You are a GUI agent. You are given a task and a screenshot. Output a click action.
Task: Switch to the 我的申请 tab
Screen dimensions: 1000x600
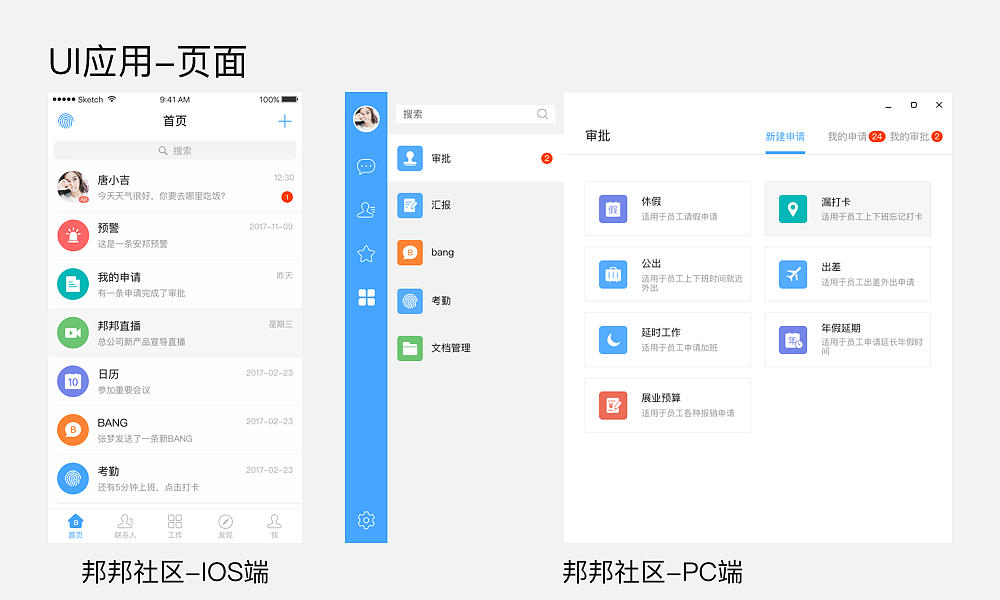(850, 135)
